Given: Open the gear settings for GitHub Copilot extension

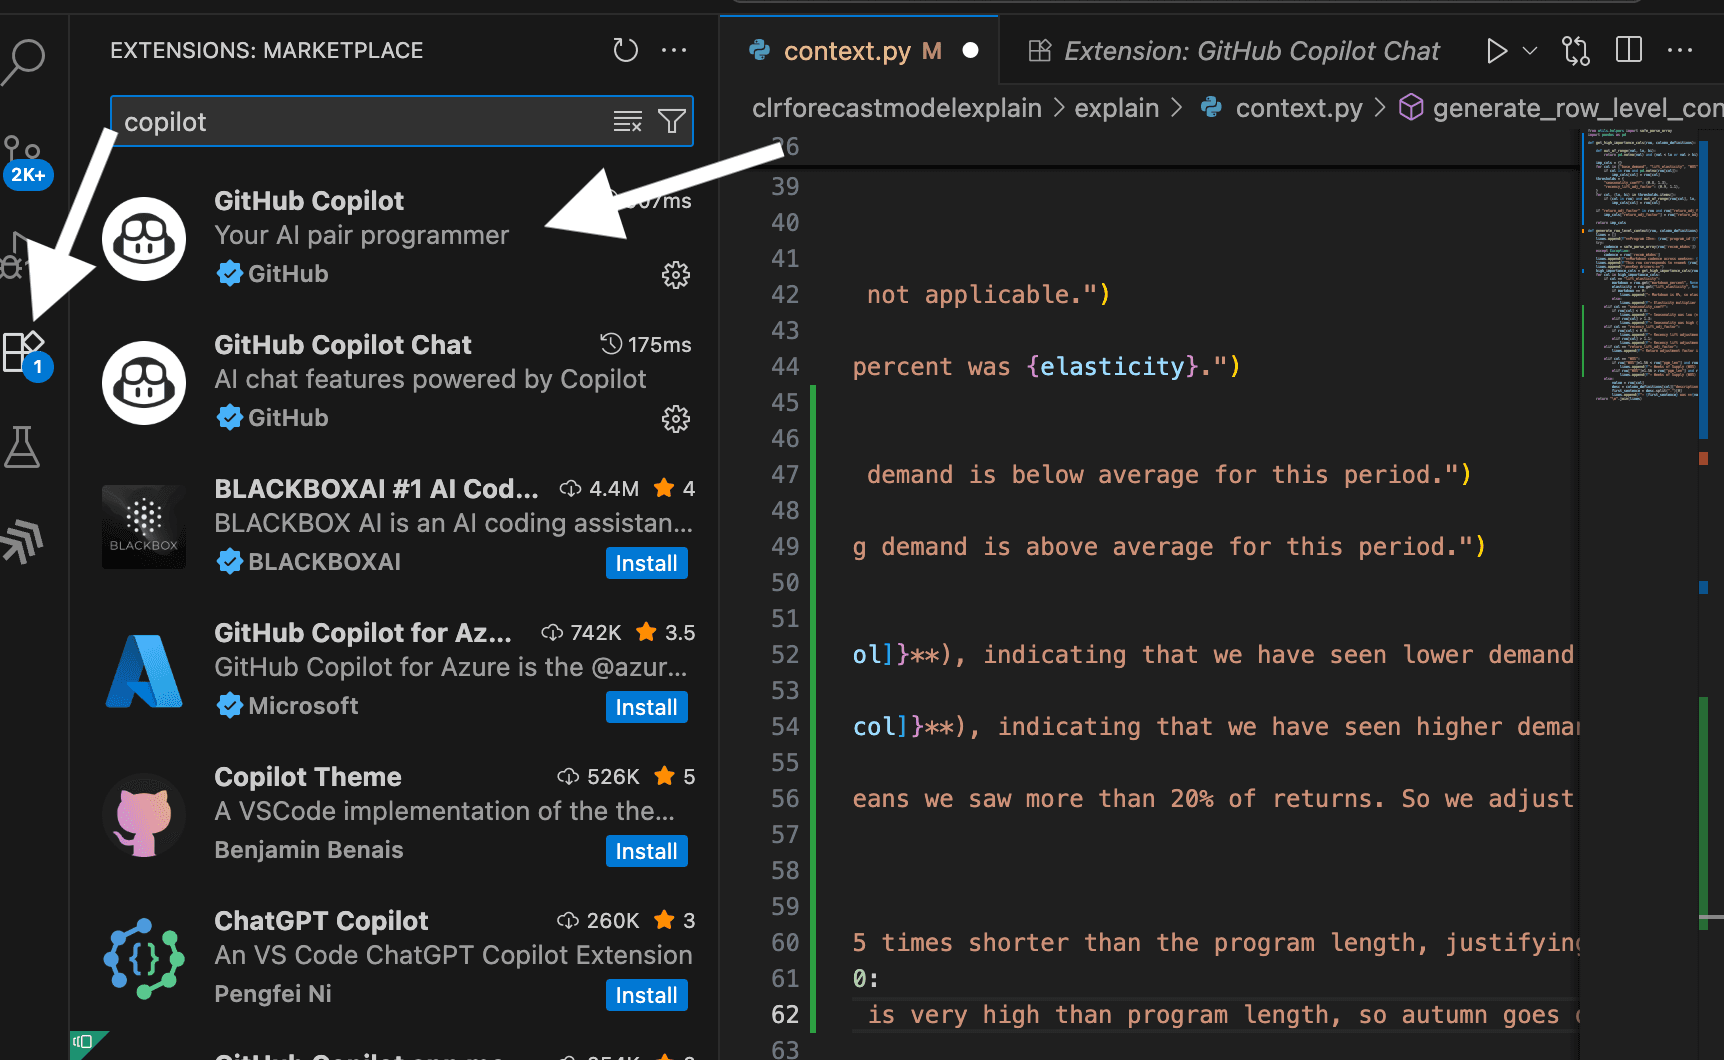Looking at the screenshot, I should tap(676, 275).
